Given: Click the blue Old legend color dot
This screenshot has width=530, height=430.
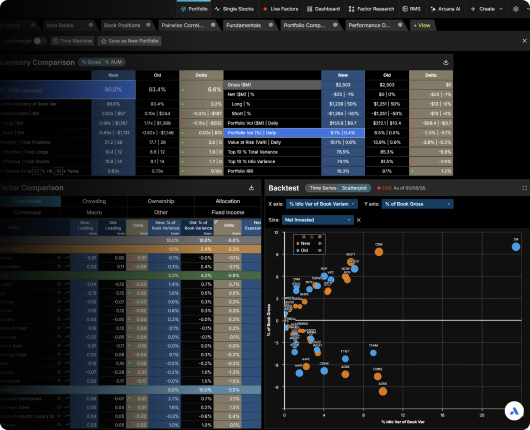Looking at the screenshot, I should [x=298, y=250].
